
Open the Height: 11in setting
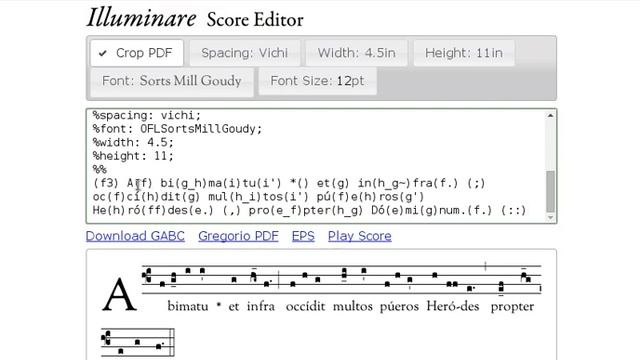click(x=464, y=53)
